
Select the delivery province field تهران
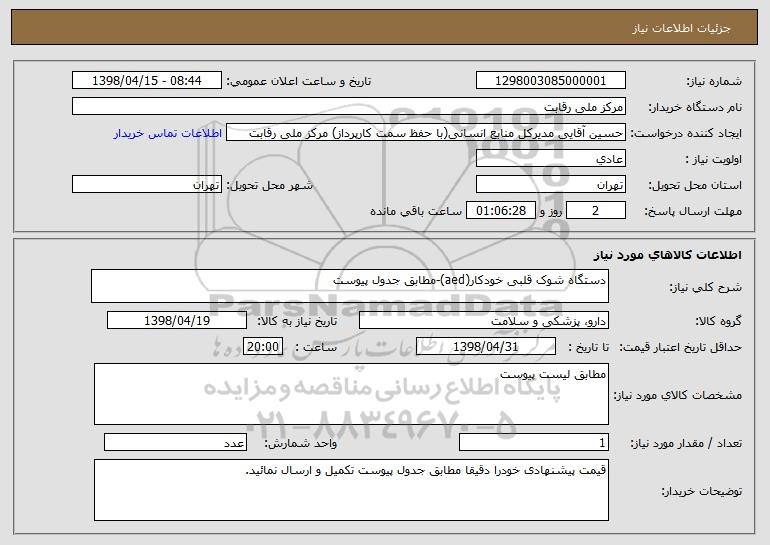(550, 185)
